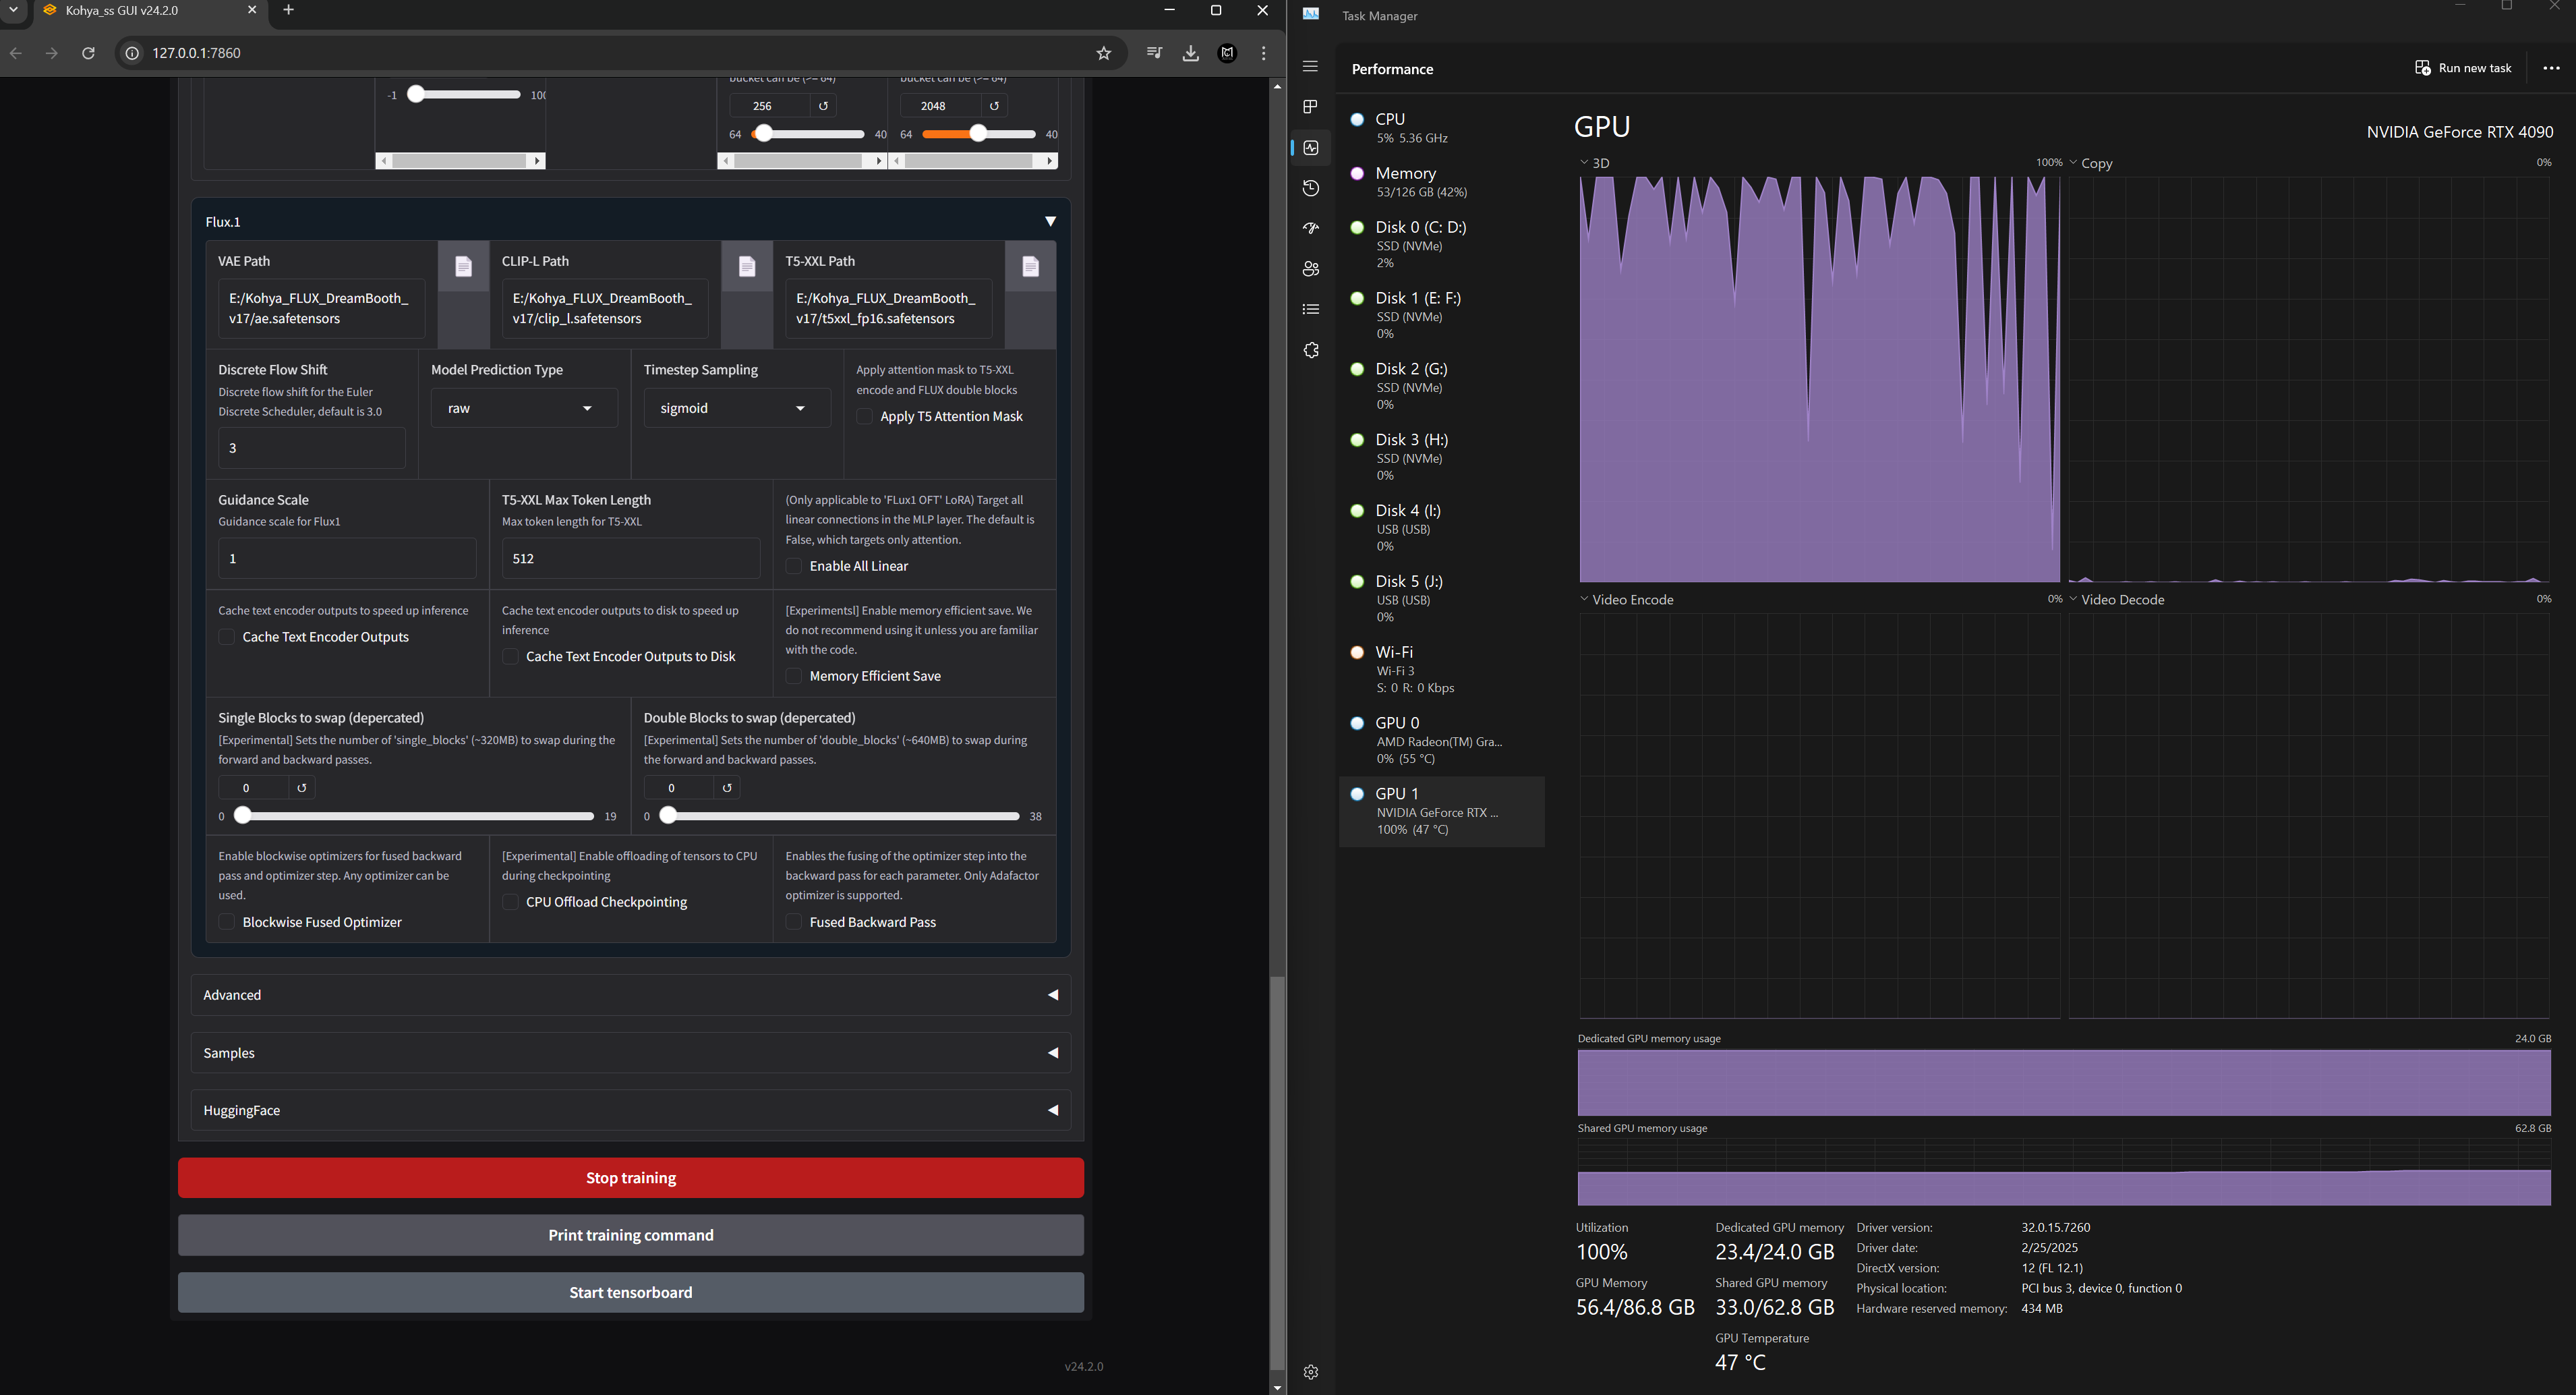Bookmark this page with star icon

tap(1103, 53)
